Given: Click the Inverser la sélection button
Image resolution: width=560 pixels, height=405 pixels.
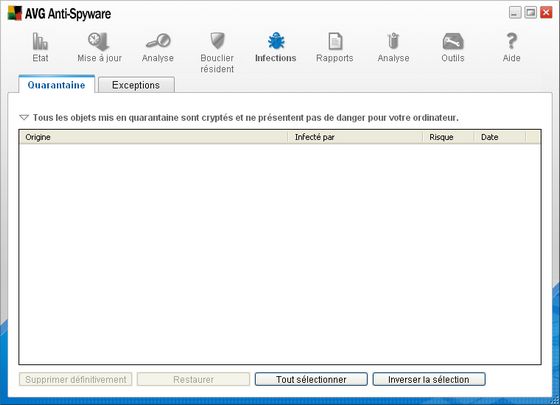Looking at the screenshot, I should point(429,379).
